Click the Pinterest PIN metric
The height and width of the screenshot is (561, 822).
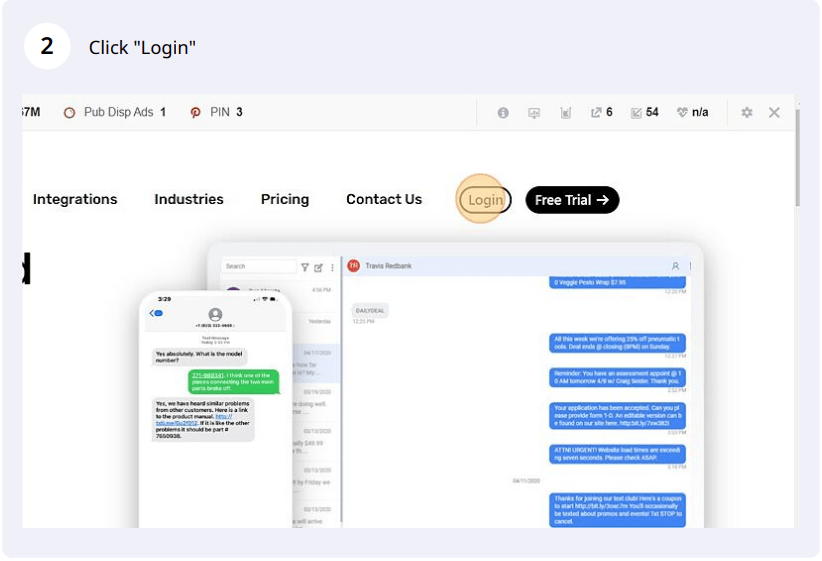coord(216,112)
